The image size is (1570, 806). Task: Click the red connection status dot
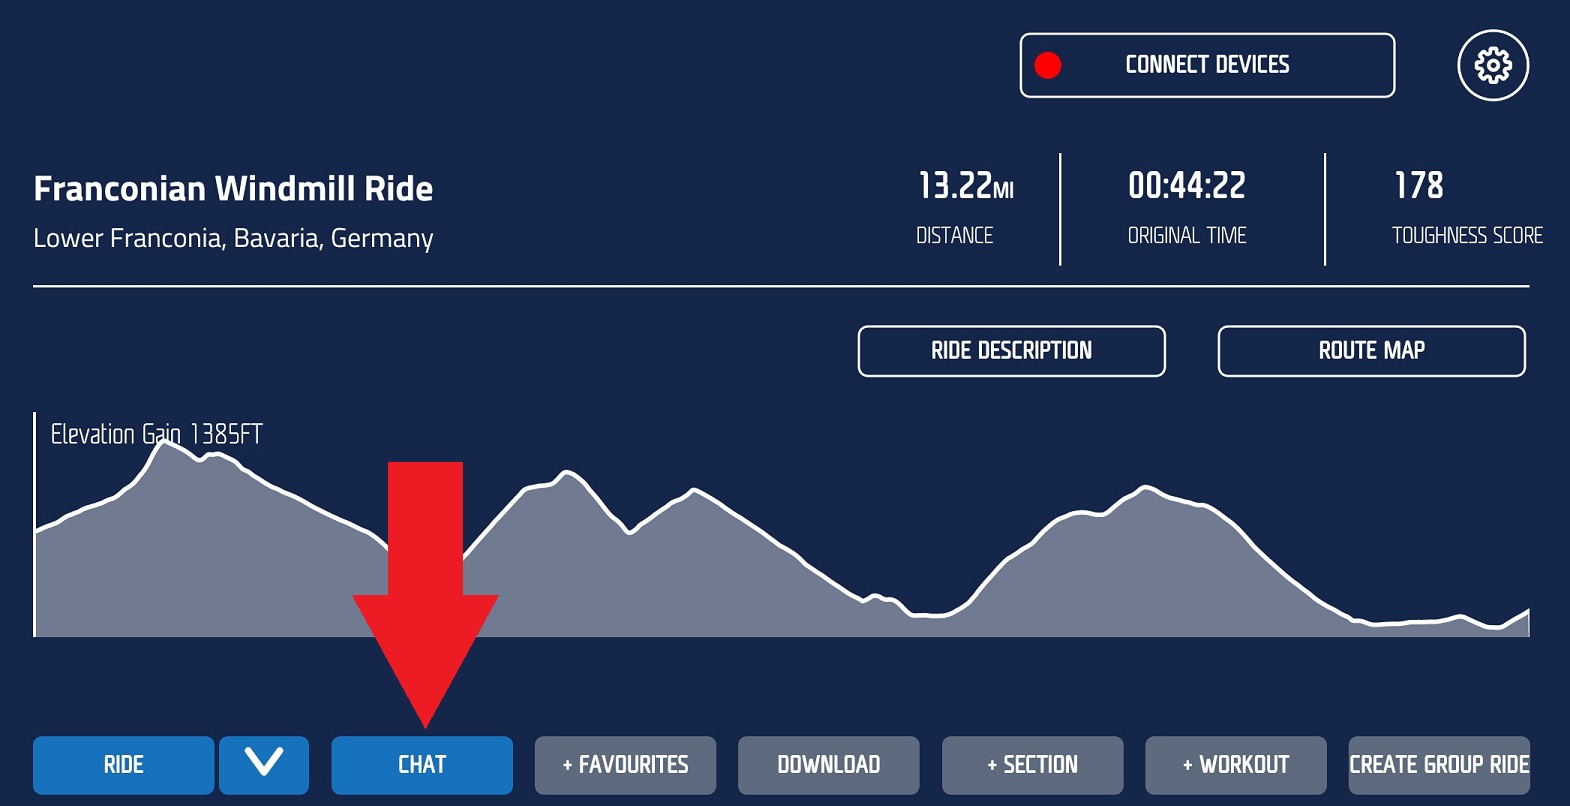1048,65
